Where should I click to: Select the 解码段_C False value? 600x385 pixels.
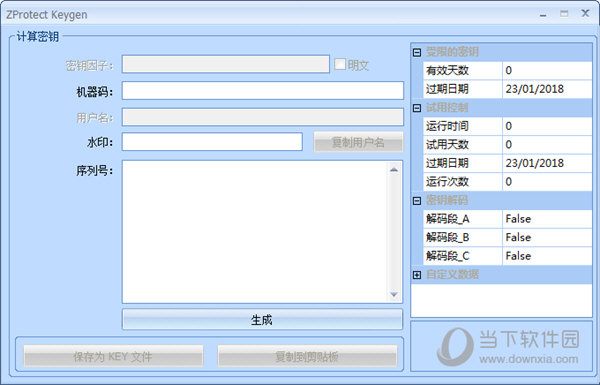[x=547, y=256]
